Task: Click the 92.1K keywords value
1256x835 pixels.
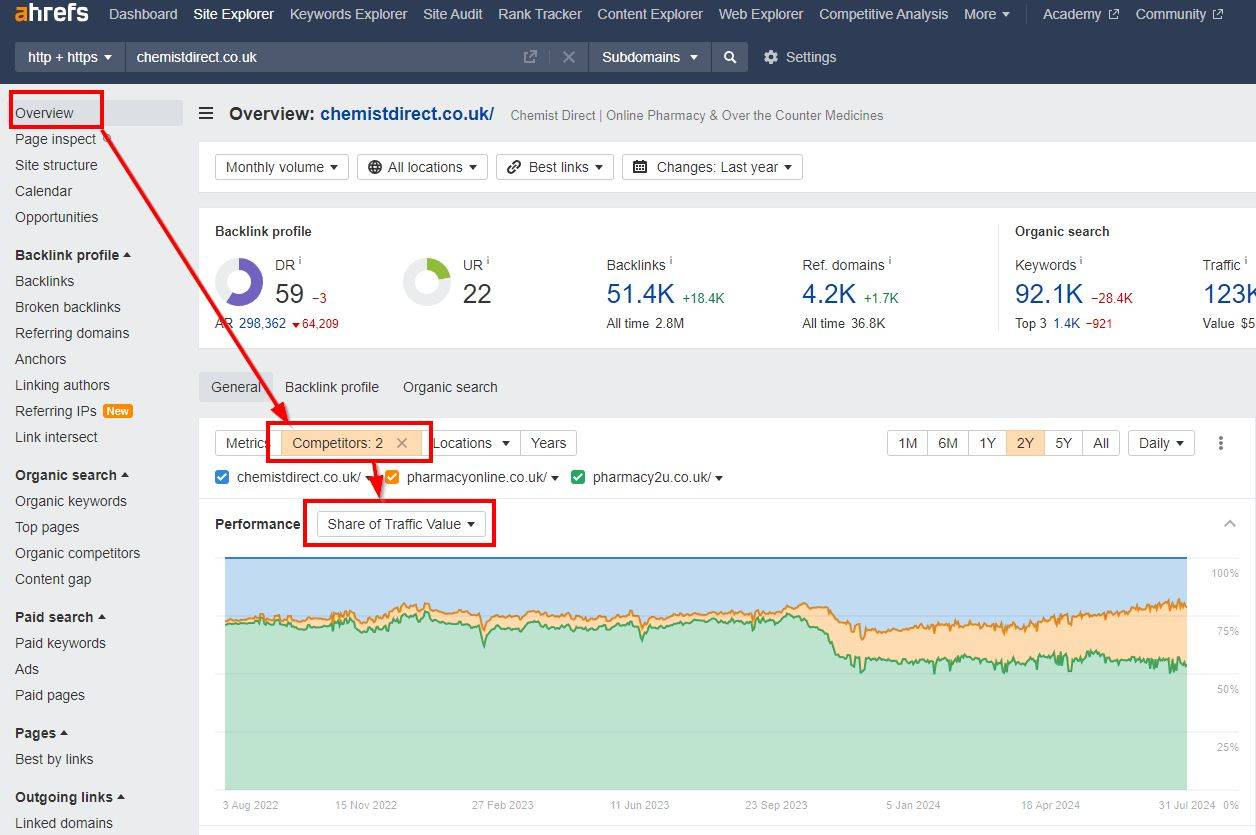Action: [1049, 294]
